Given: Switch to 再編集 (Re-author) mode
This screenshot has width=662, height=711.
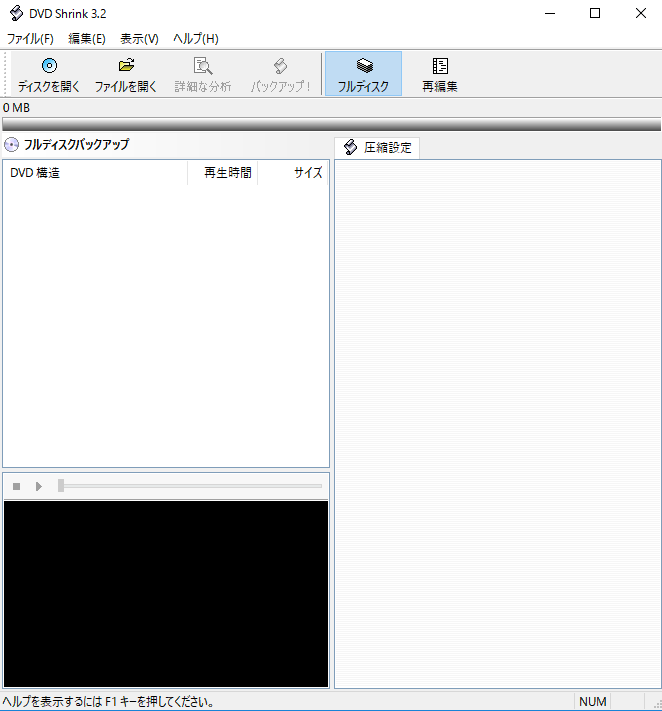Looking at the screenshot, I should (440, 74).
